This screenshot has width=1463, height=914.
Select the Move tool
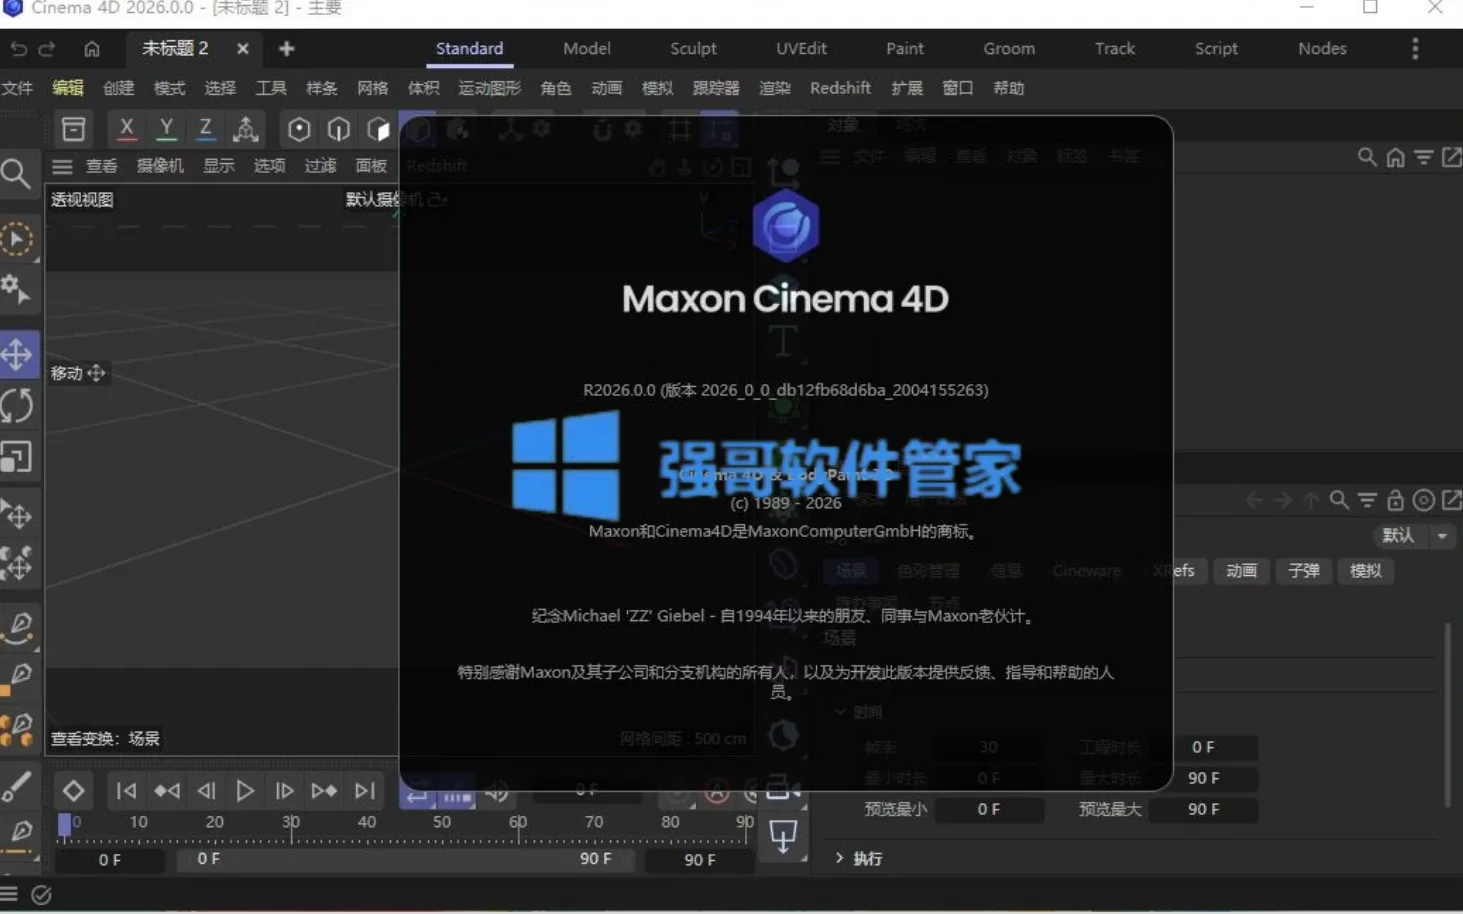(x=17, y=354)
